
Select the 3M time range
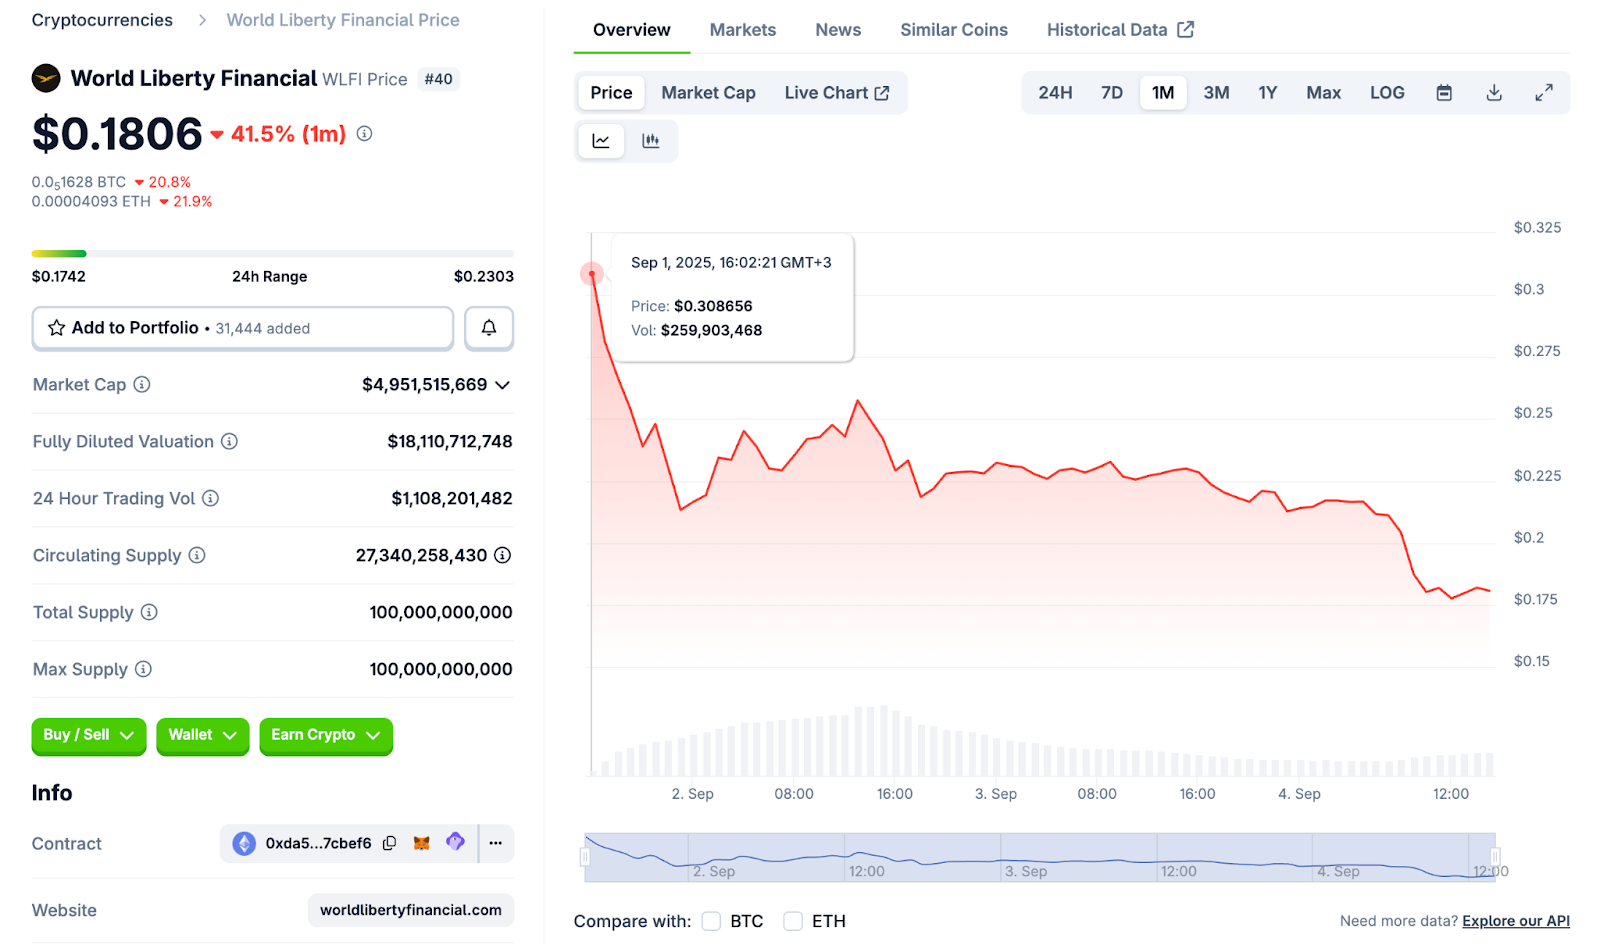(x=1216, y=93)
